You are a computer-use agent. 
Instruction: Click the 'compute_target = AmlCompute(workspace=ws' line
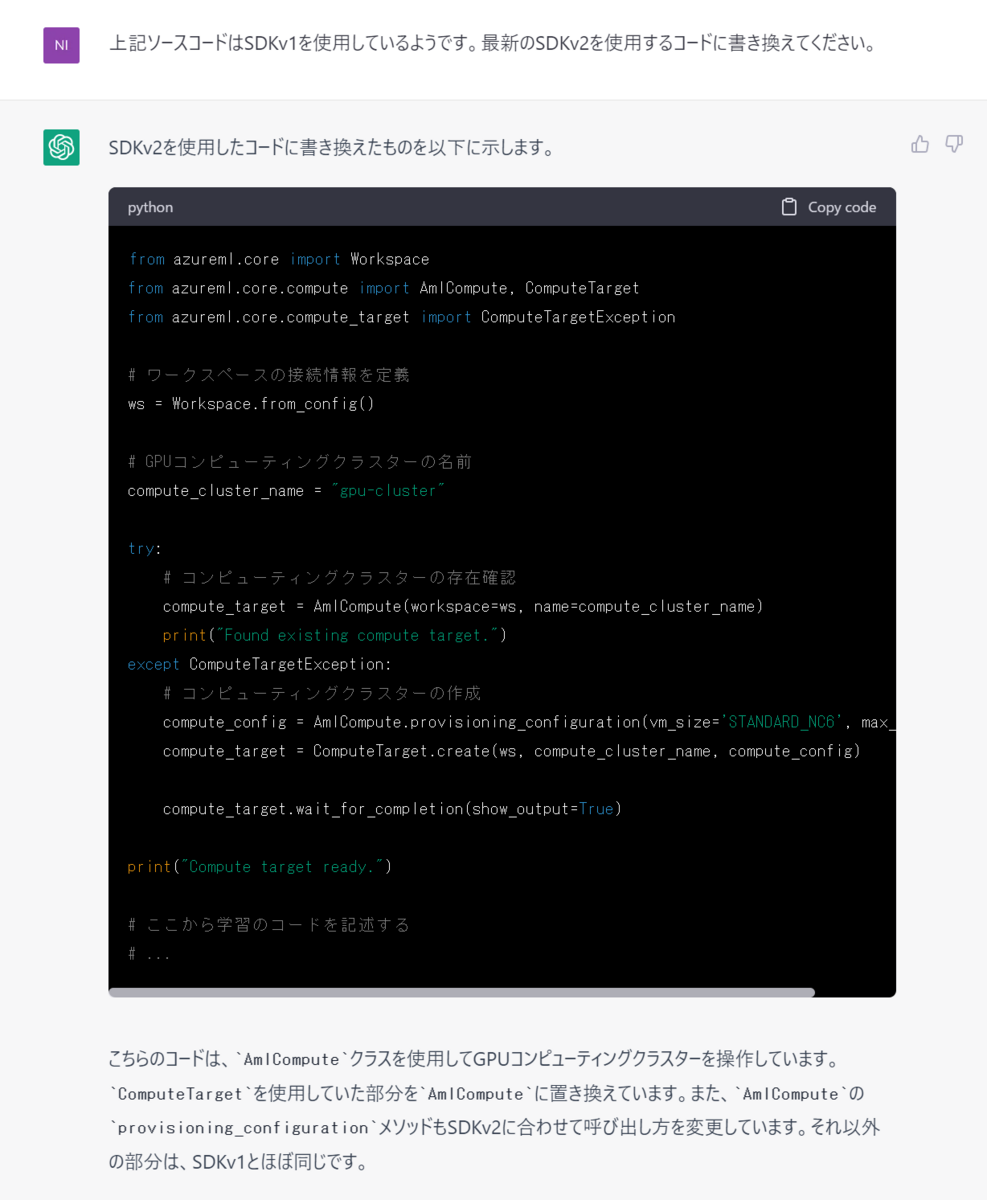[463, 606]
